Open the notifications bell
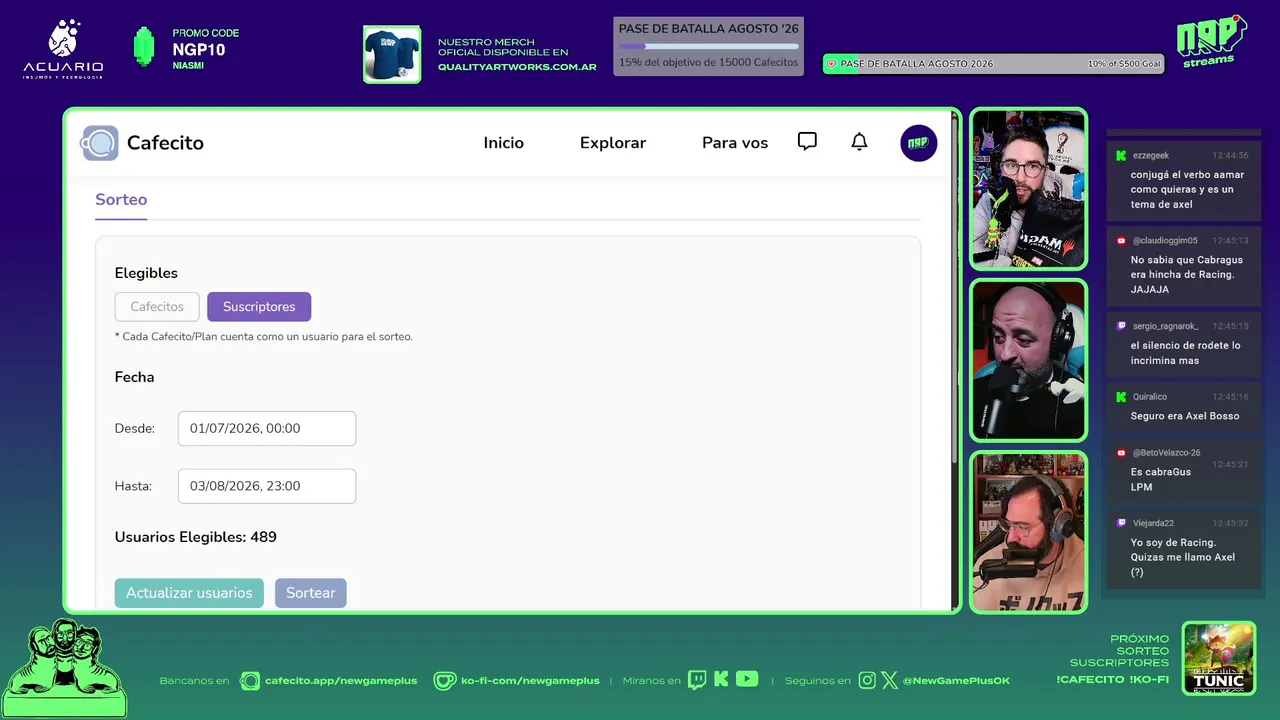1280x720 pixels. click(x=859, y=142)
